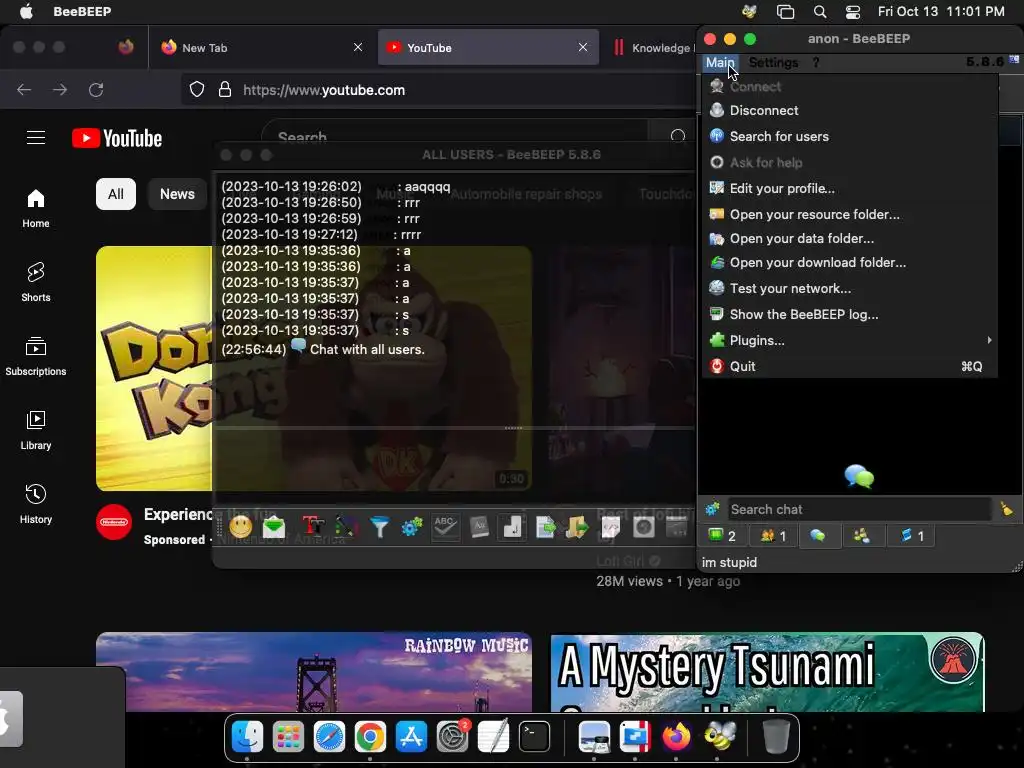Go back in Firefox navigation
This screenshot has width=1024, height=768.
tap(24, 89)
